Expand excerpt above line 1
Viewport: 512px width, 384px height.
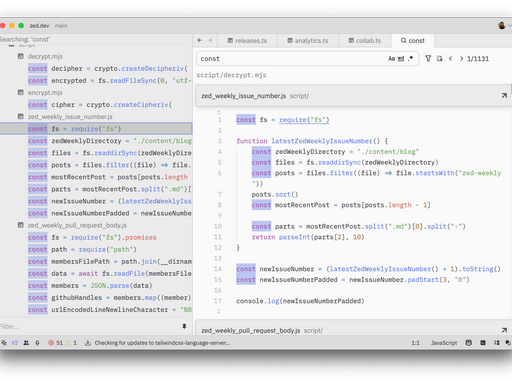coord(219,112)
